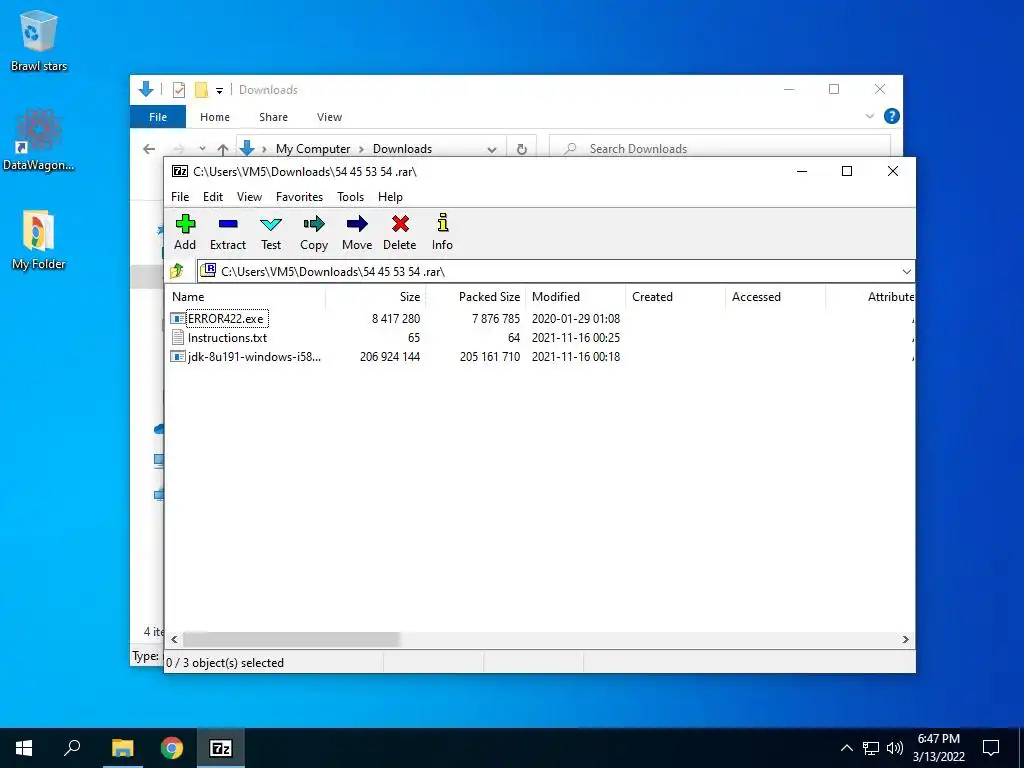Click the horizontal scrollbar left arrow
The width and height of the screenshot is (1024, 768).
[x=174, y=639]
